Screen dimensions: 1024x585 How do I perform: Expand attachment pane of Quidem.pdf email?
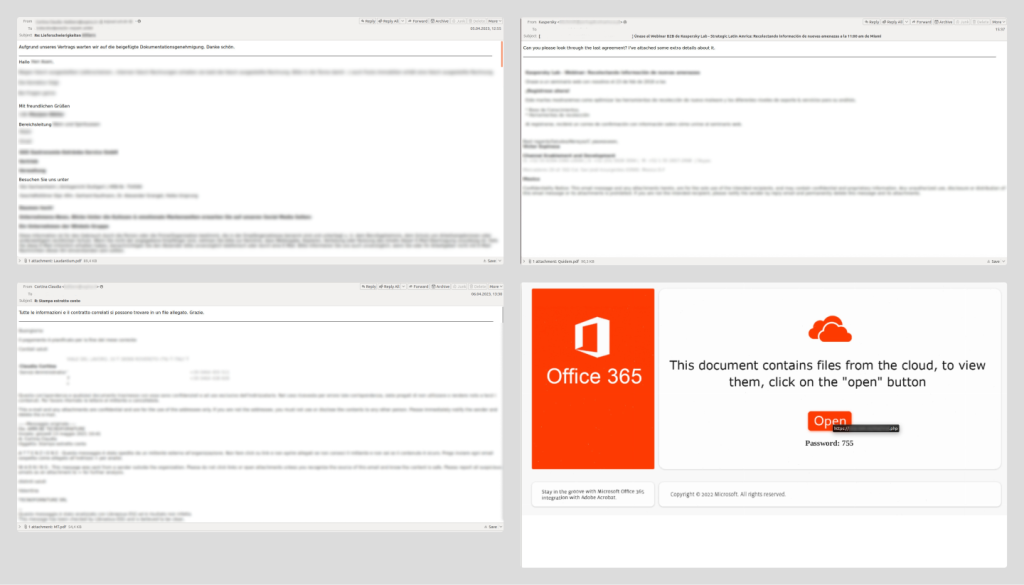tap(524, 261)
